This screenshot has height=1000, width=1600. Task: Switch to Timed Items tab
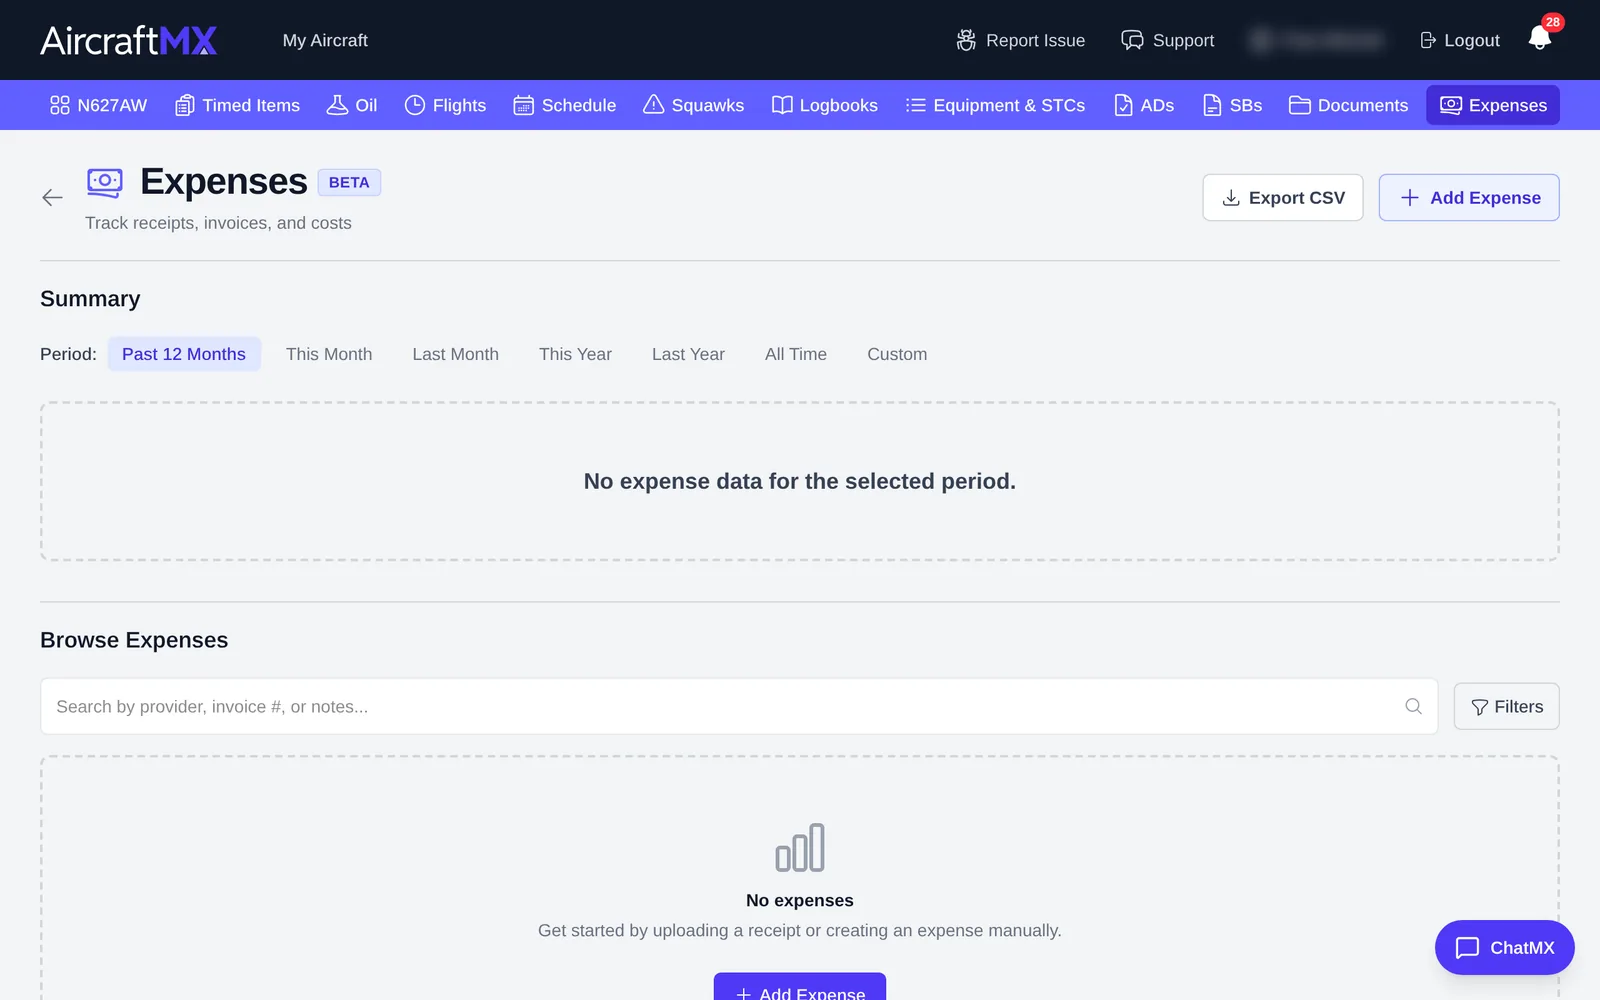[x=237, y=105]
